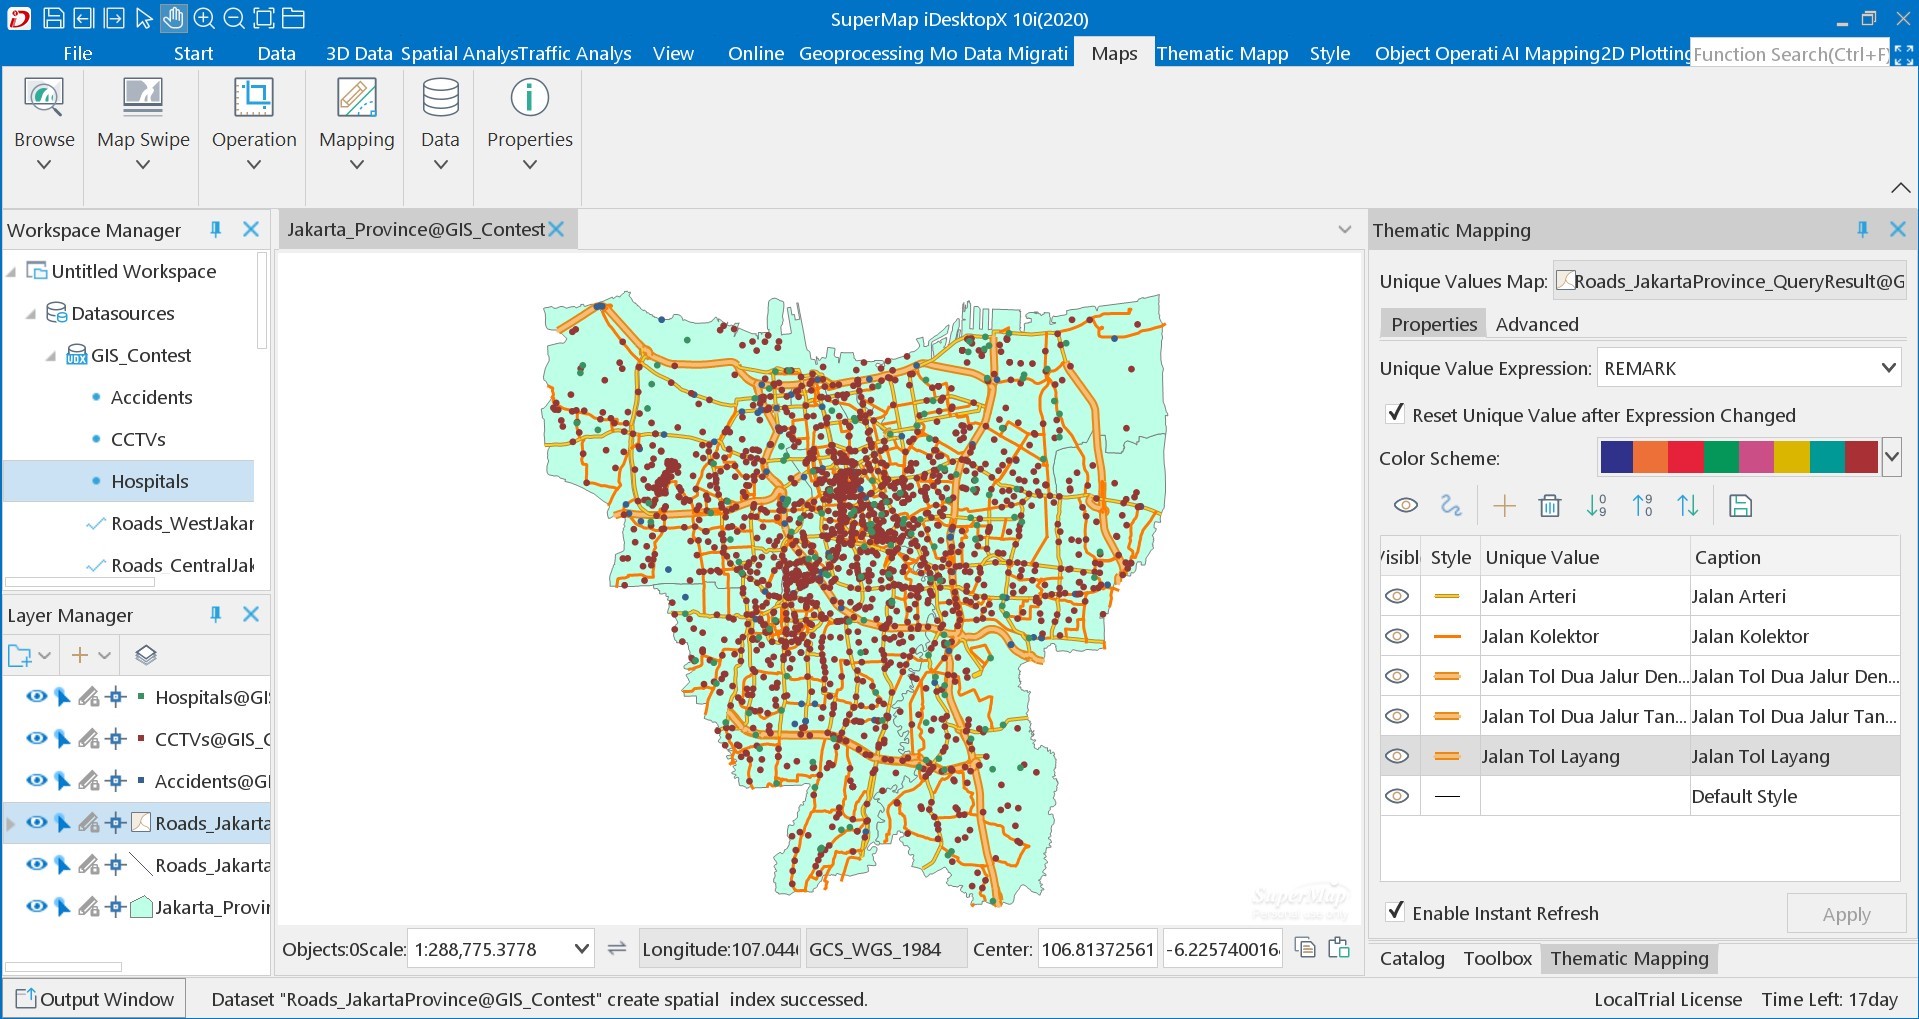The height and width of the screenshot is (1019, 1919).
Task: Toggle visibility of Jalan Kolektor item
Action: point(1397,636)
